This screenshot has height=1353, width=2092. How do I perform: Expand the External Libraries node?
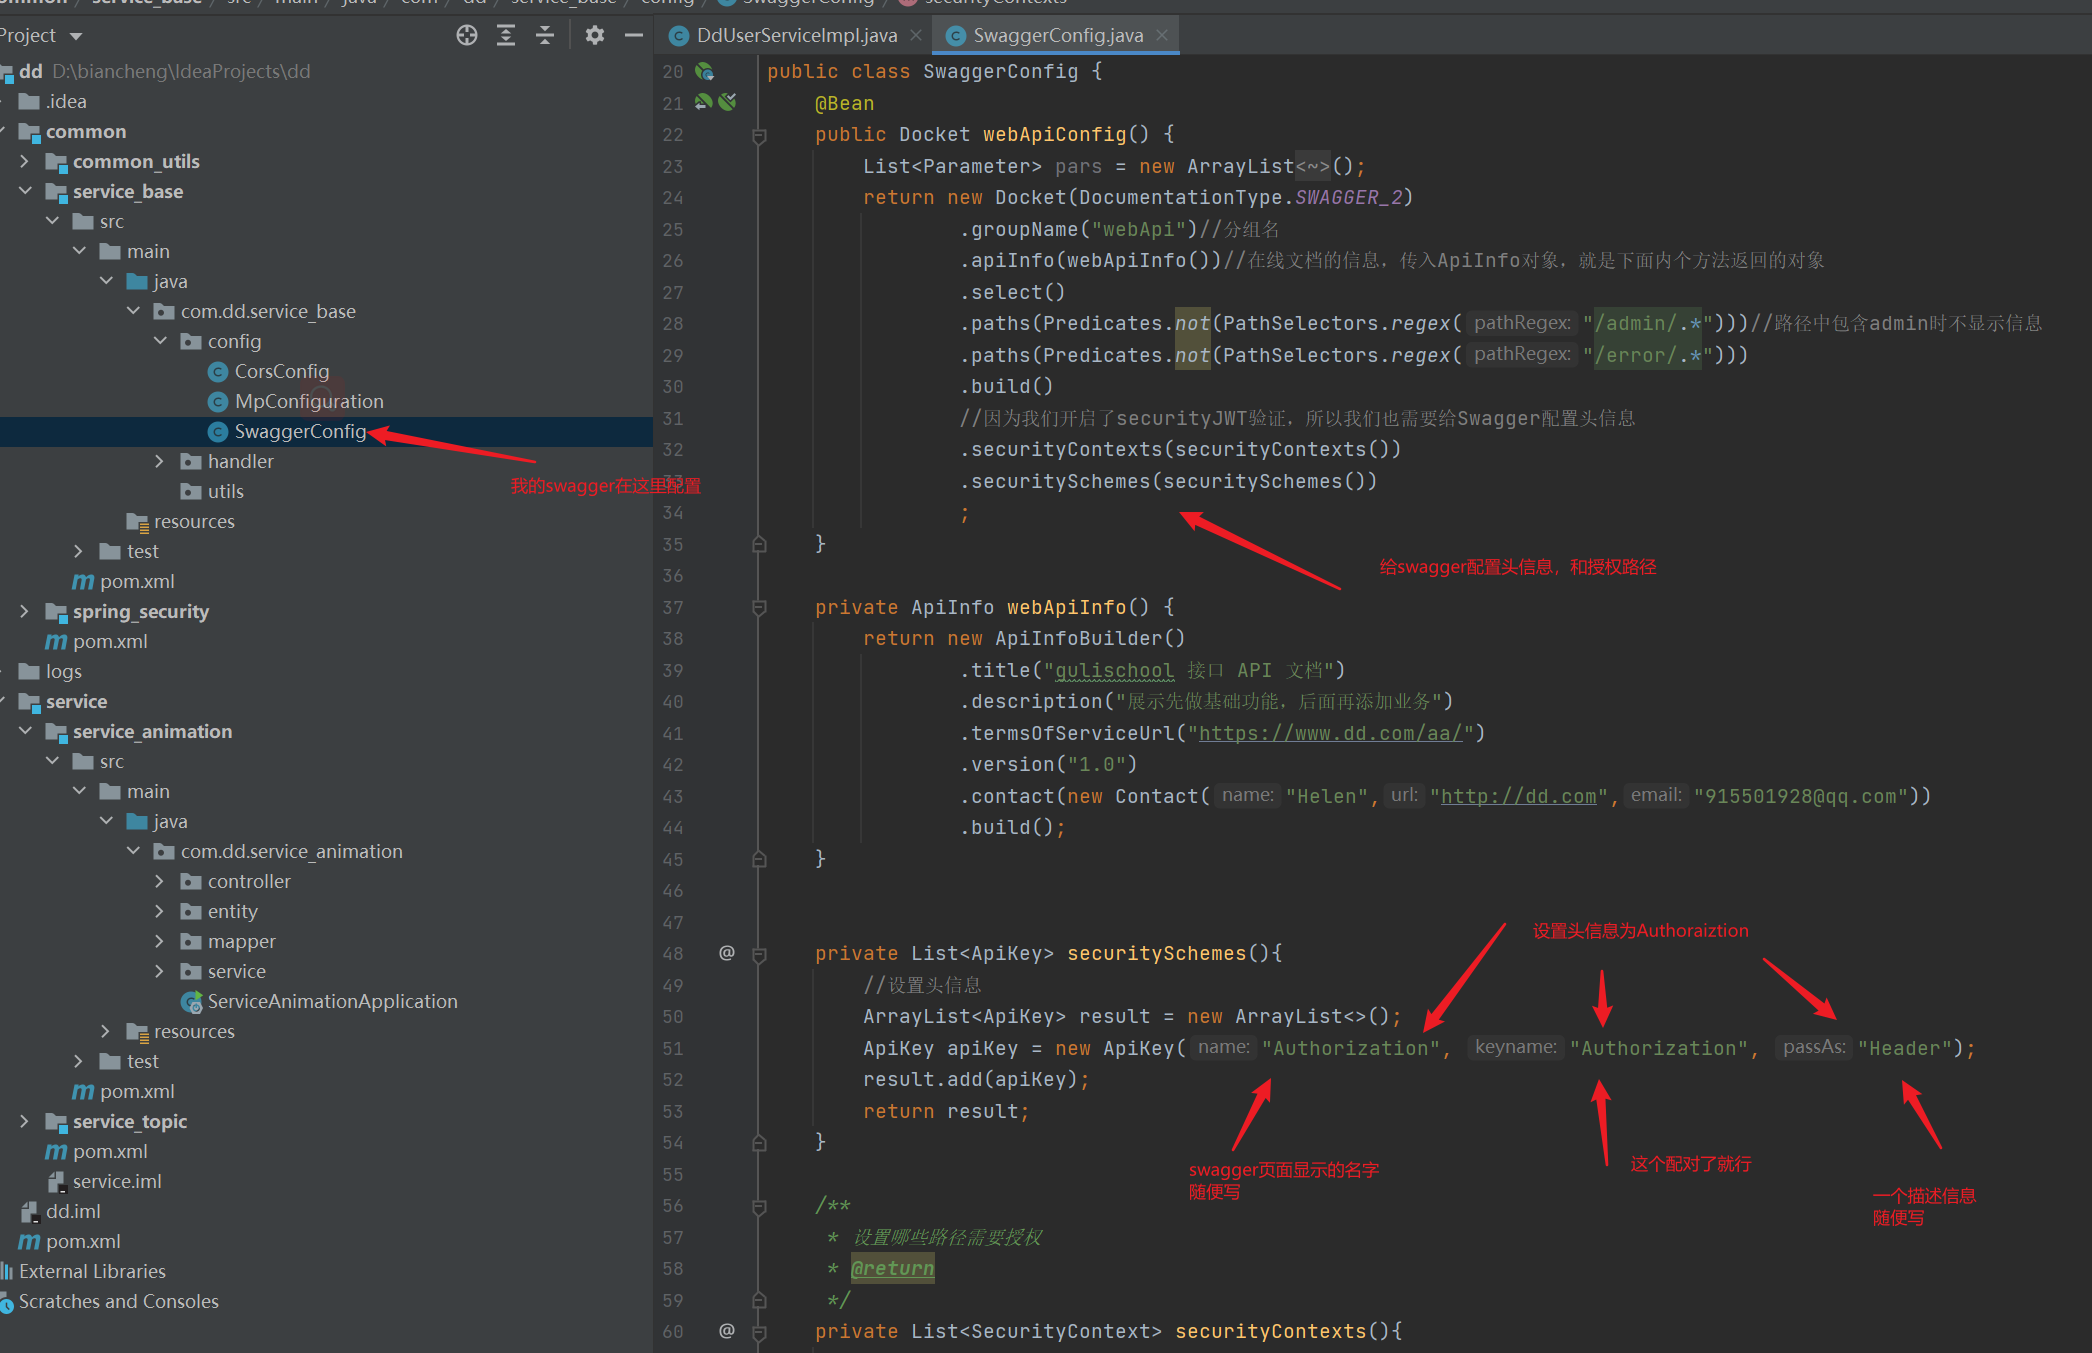92,1271
